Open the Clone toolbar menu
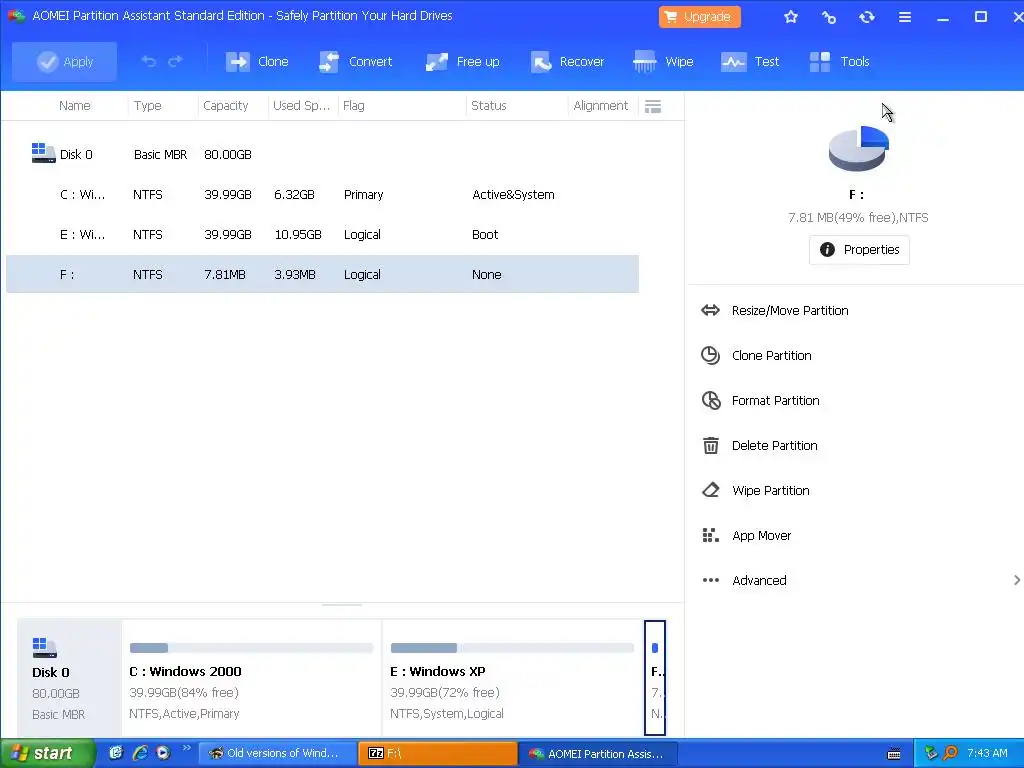The width and height of the screenshot is (1024, 768). 257,61
